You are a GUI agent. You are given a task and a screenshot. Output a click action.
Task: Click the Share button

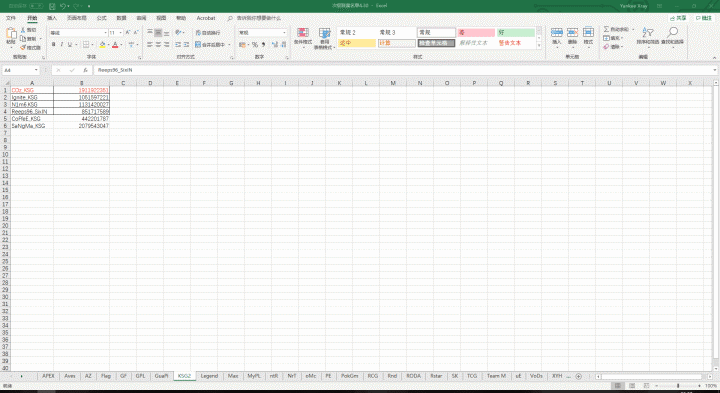[678, 18]
